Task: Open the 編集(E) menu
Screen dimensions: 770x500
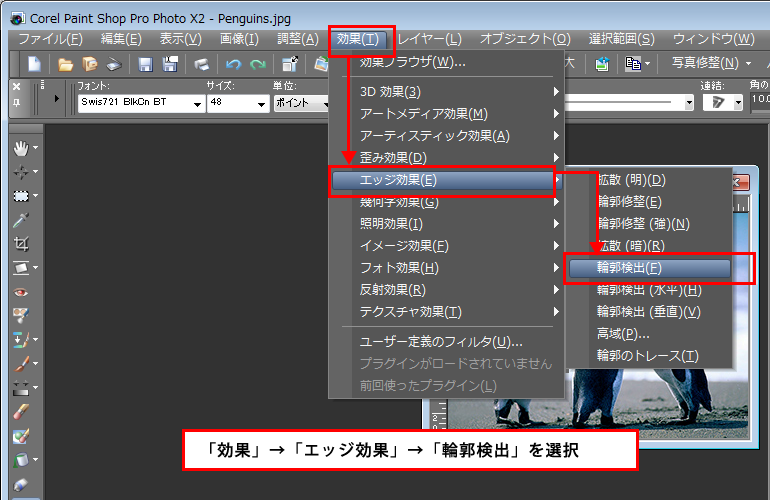Action: (x=121, y=39)
